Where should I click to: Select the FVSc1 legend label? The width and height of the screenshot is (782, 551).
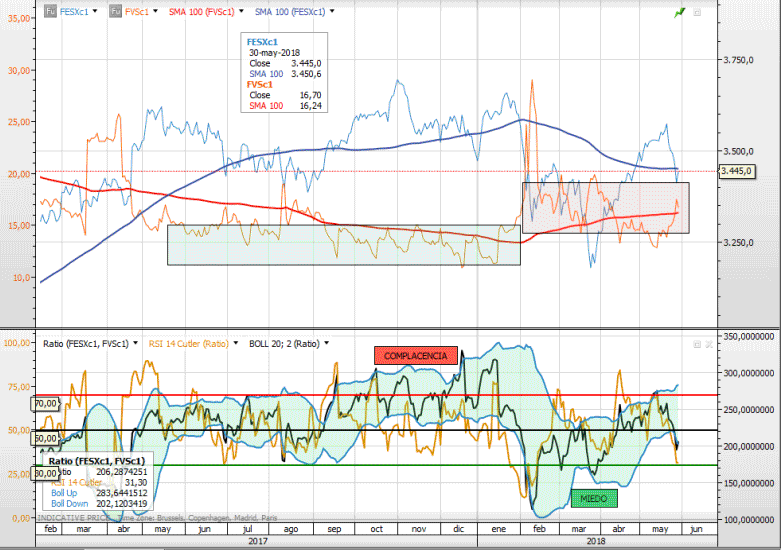(x=137, y=11)
